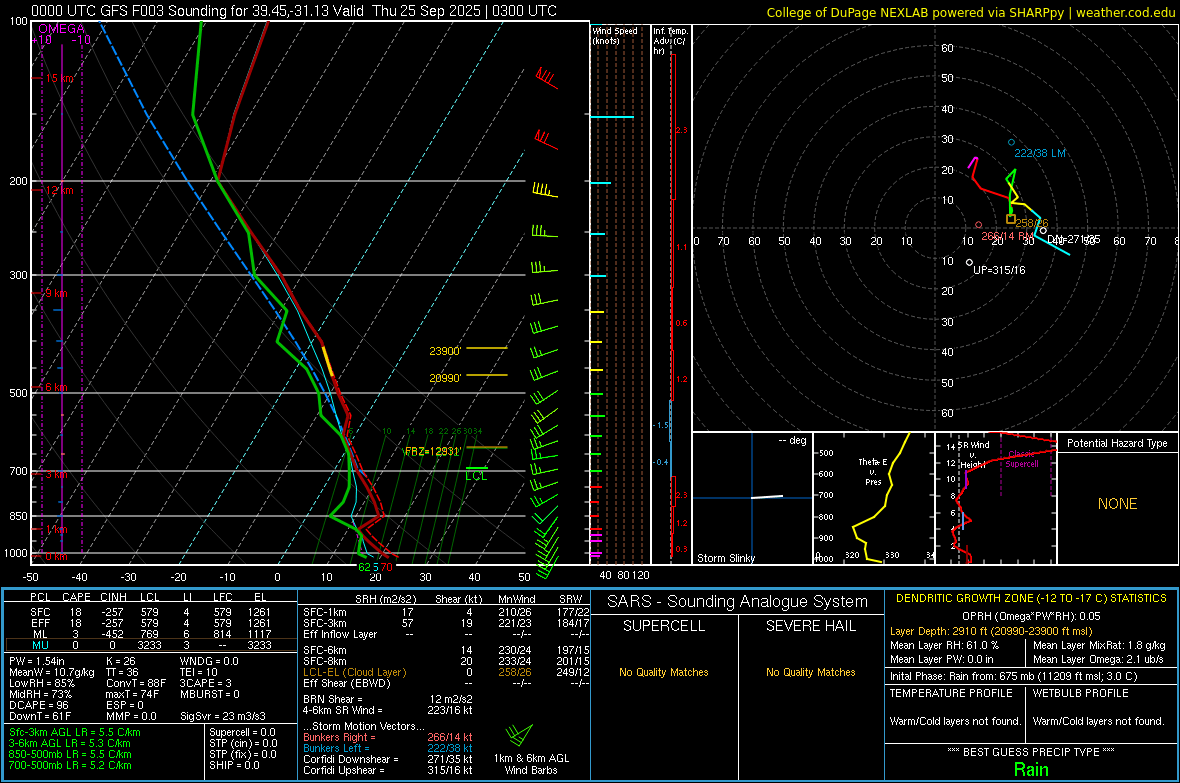Click the Bunkers Right = label
This screenshot has height=783, width=1180.
coord(339,737)
